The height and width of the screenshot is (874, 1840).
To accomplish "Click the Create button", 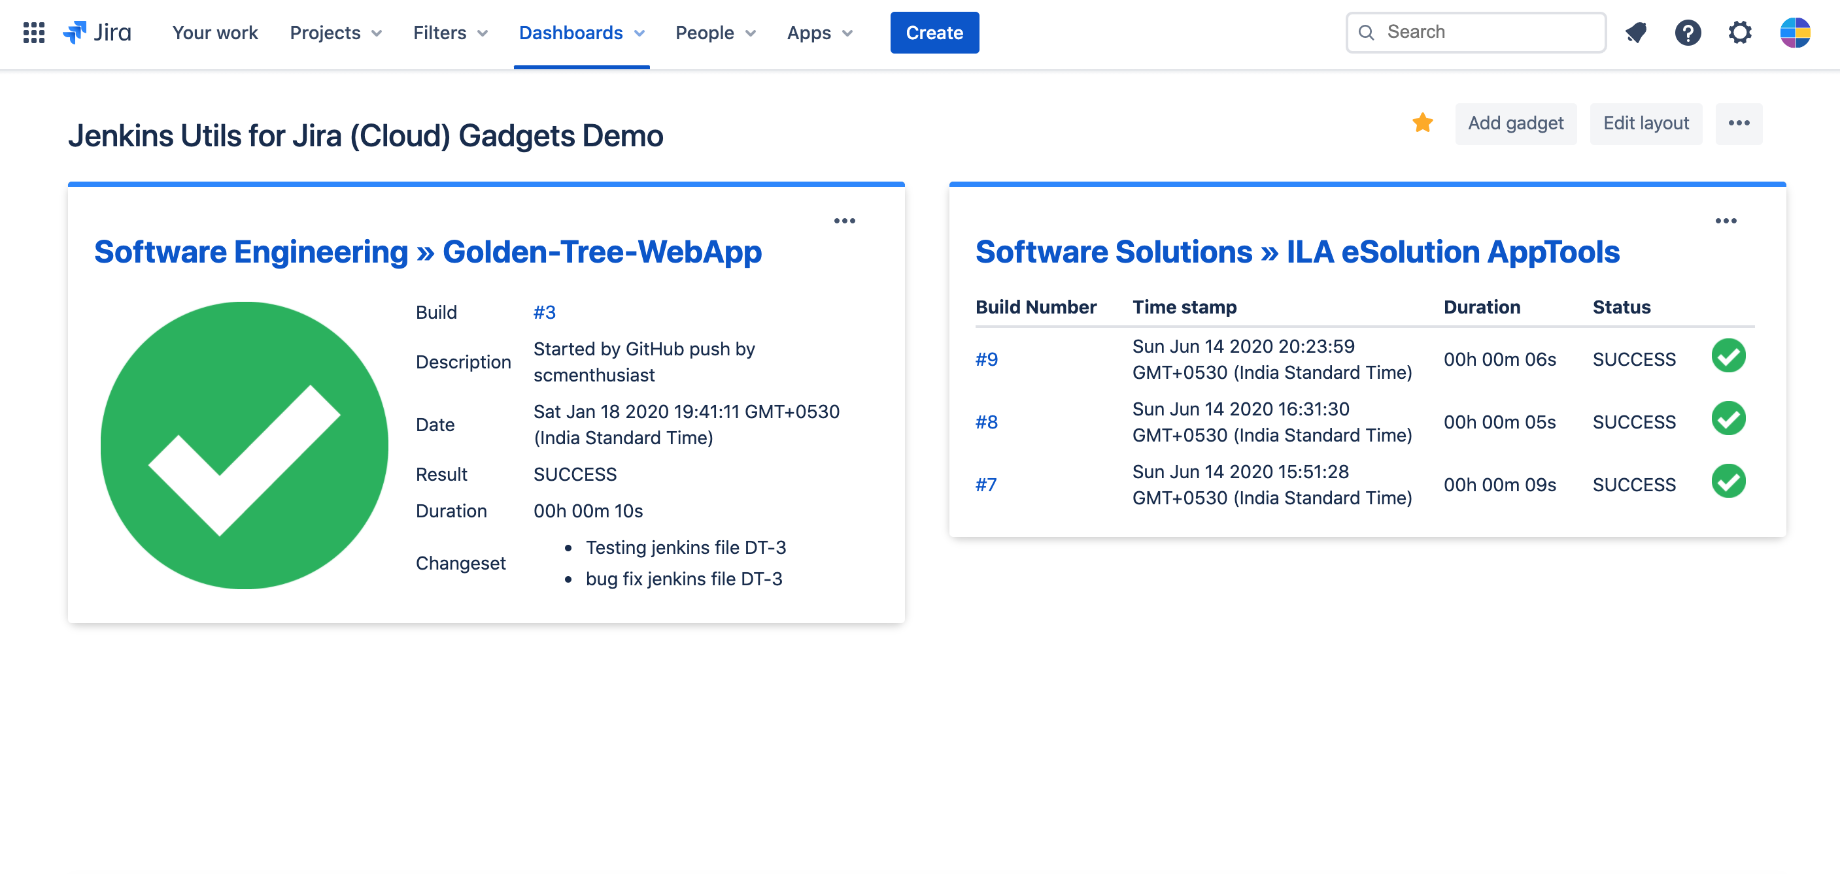I will pyautogui.click(x=934, y=33).
